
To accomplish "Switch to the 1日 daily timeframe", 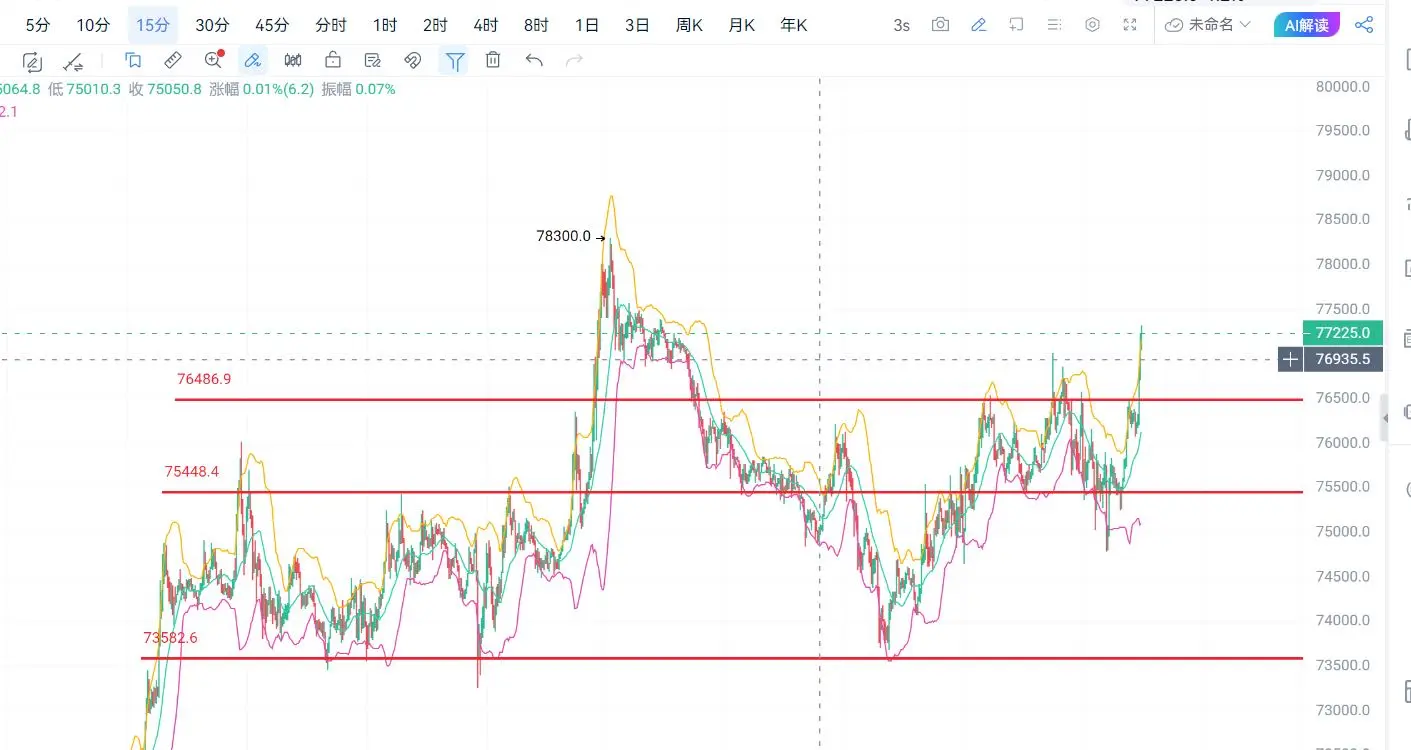I will (587, 25).
